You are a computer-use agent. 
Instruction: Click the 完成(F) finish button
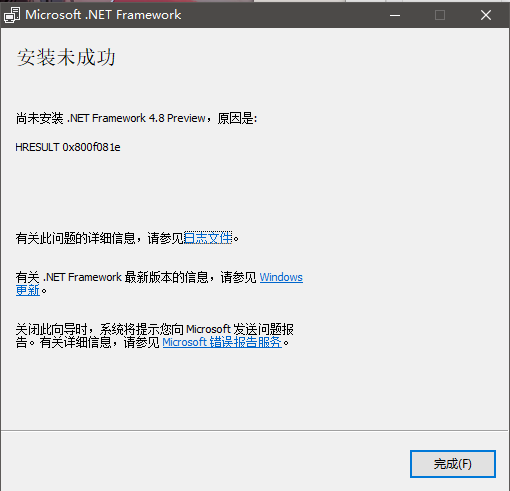[x=453, y=464]
